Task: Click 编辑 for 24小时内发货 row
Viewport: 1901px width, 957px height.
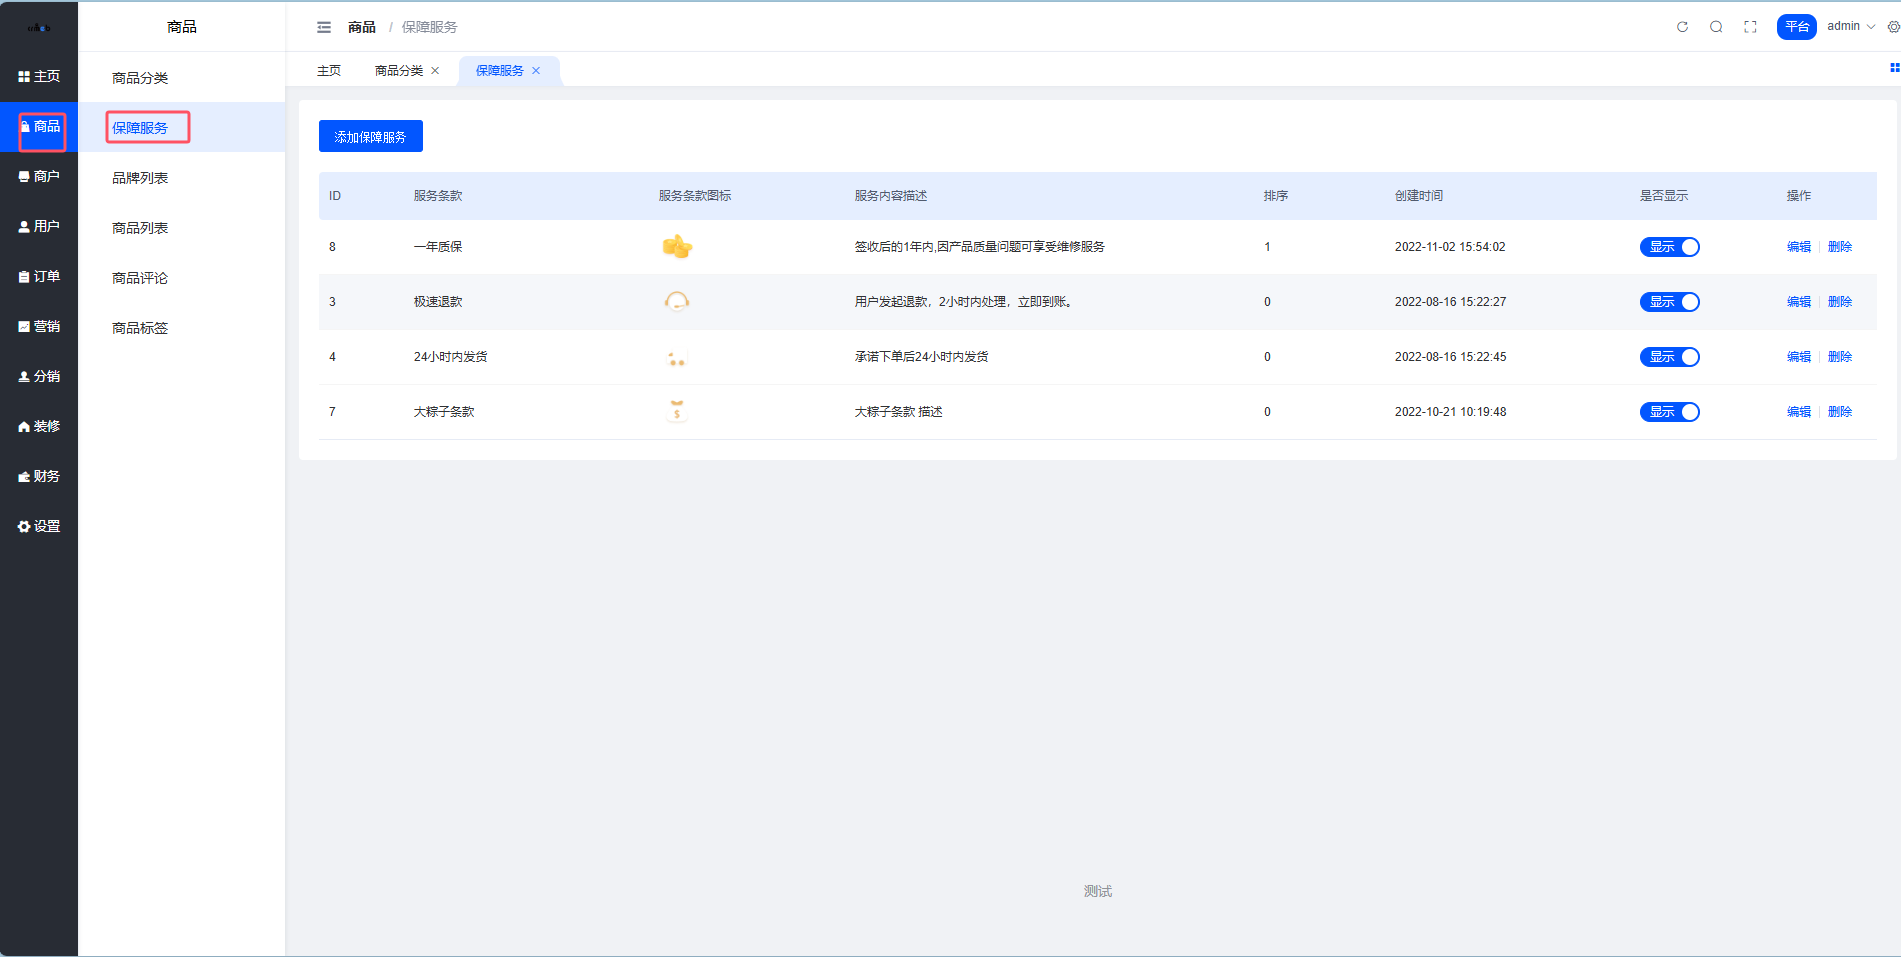Action: pyautogui.click(x=1798, y=357)
